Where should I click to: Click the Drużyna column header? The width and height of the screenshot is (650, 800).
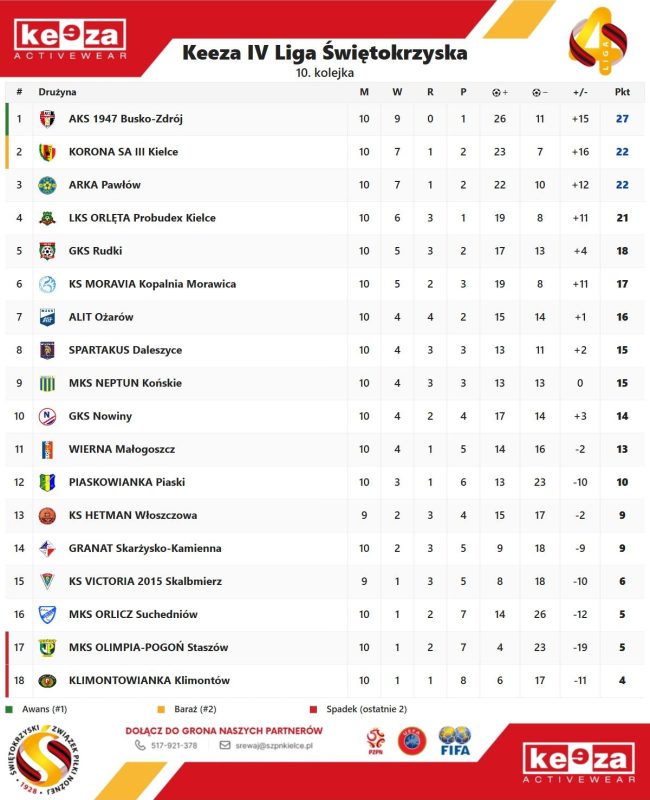(58, 92)
